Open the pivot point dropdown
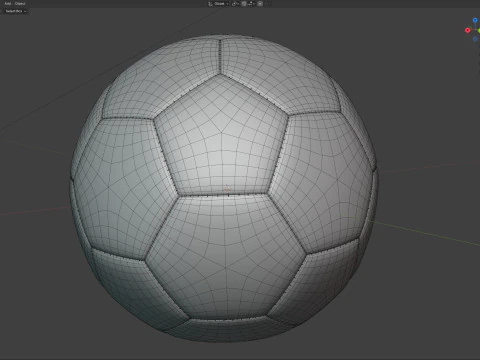This screenshot has height=360, width=480. [x=235, y=4]
